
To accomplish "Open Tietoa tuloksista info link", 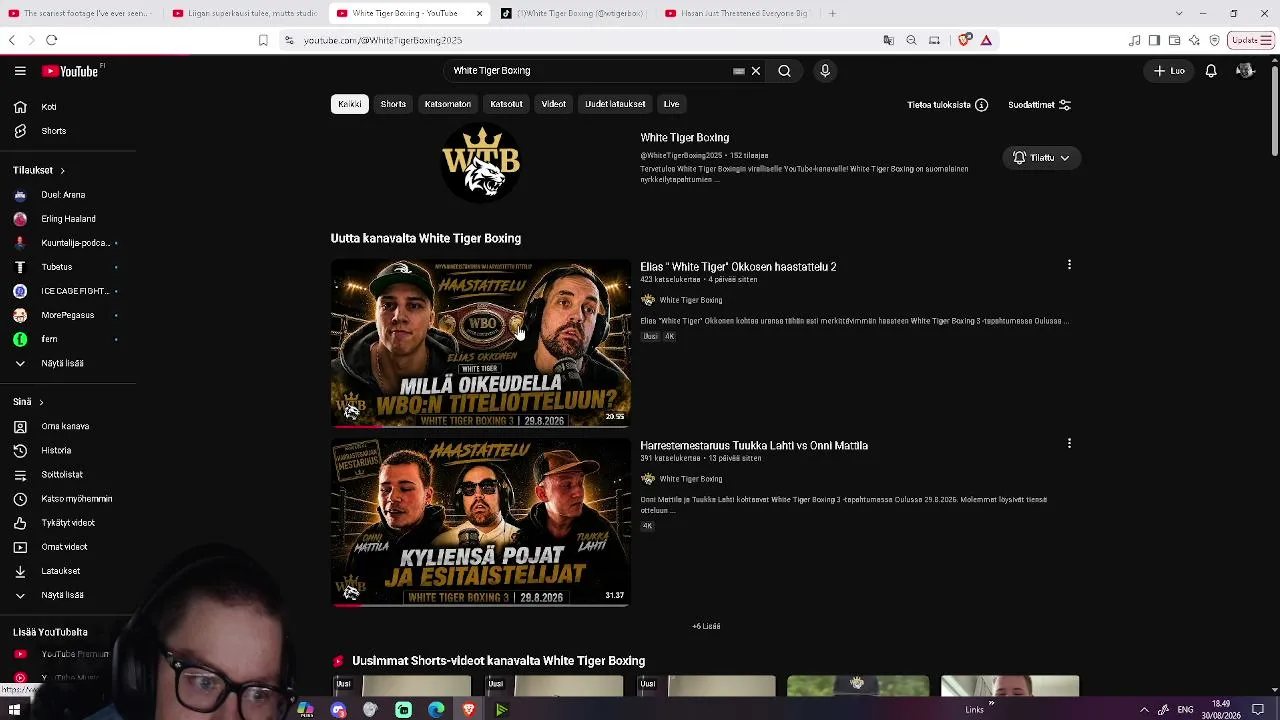I will click(947, 105).
